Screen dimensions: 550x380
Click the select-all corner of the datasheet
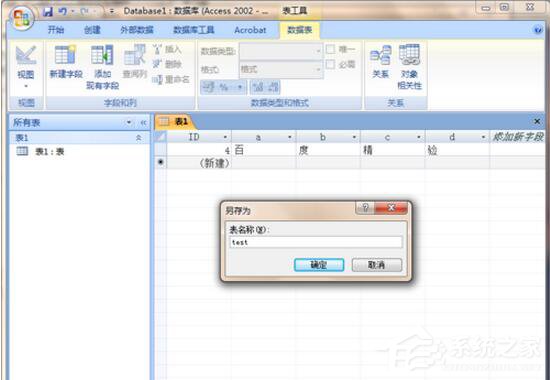pos(160,136)
